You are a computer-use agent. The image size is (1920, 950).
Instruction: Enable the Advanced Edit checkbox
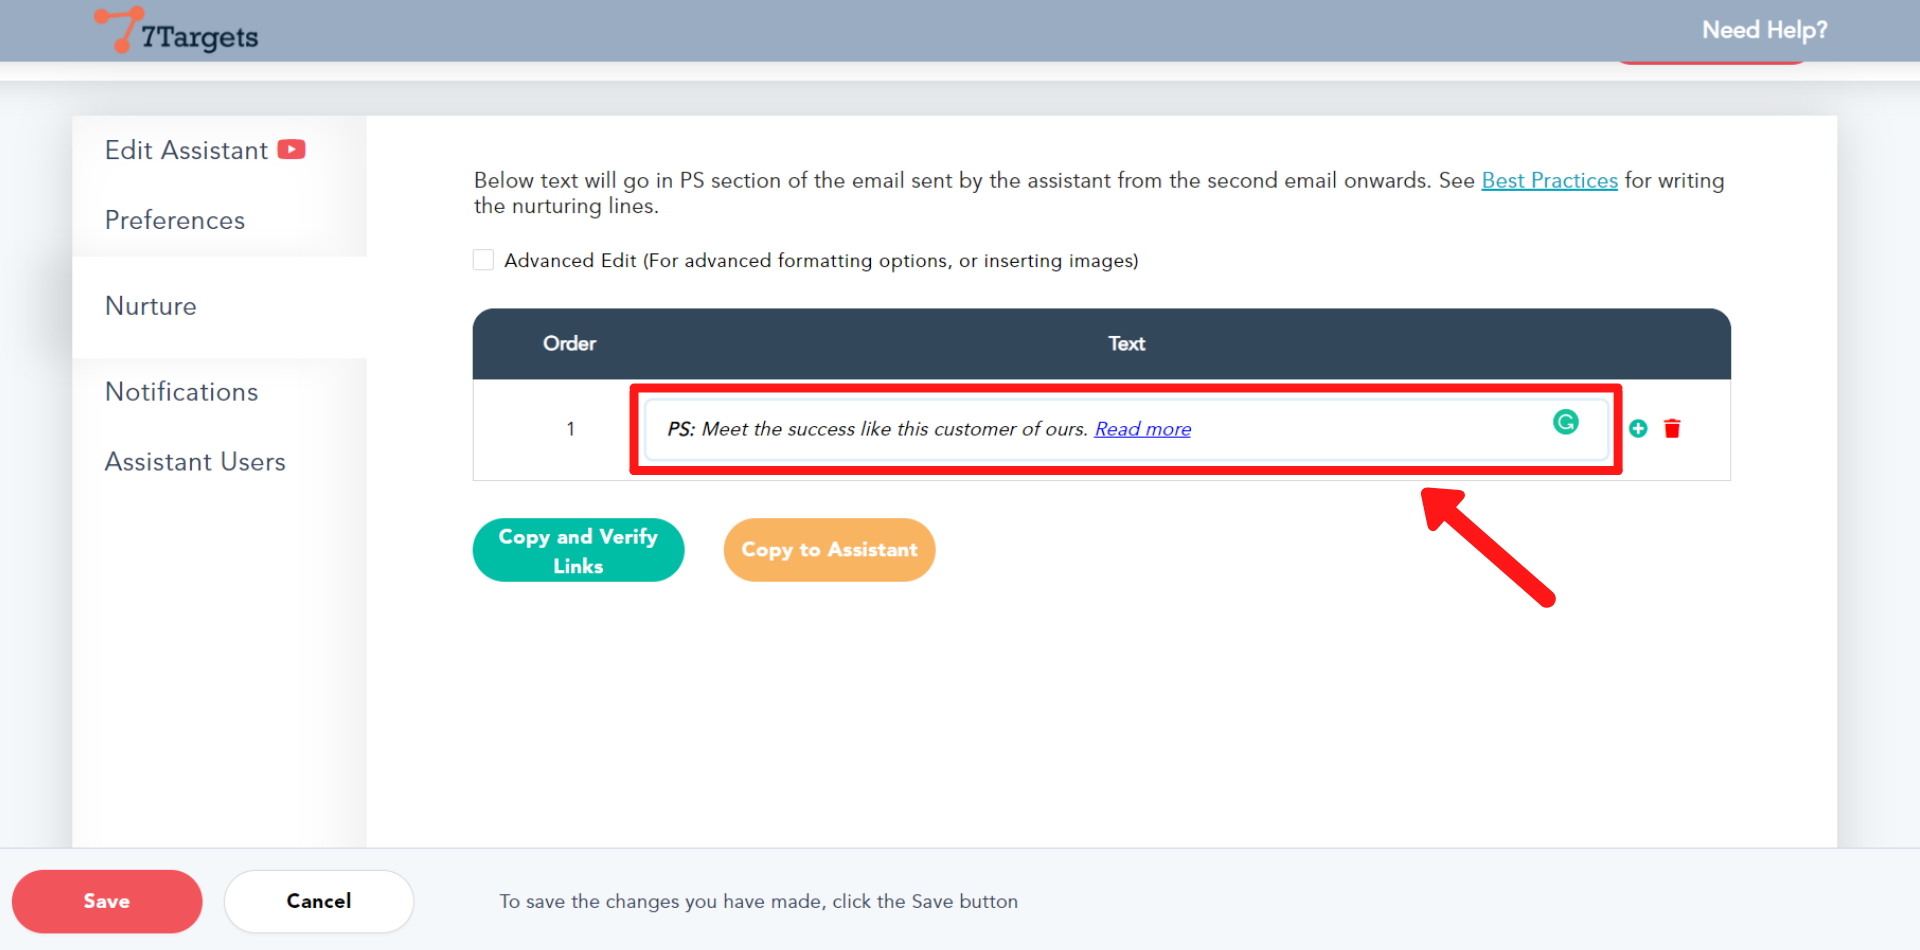[x=484, y=261]
